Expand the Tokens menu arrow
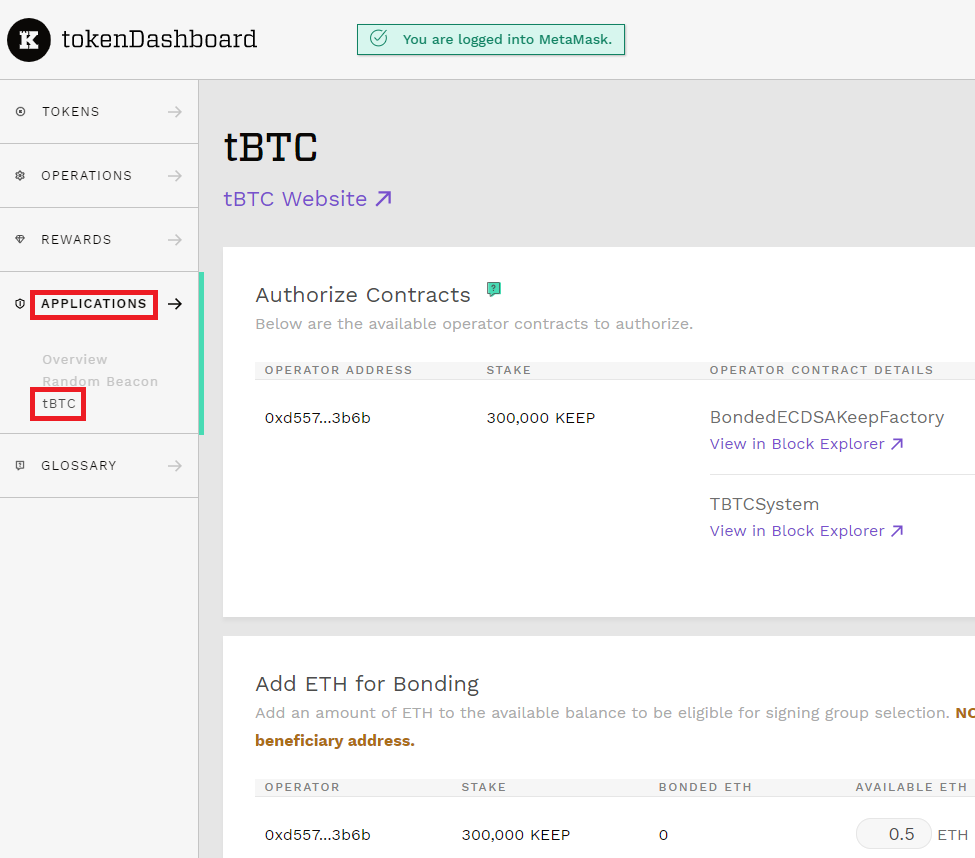975x858 pixels. click(x=175, y=112)
